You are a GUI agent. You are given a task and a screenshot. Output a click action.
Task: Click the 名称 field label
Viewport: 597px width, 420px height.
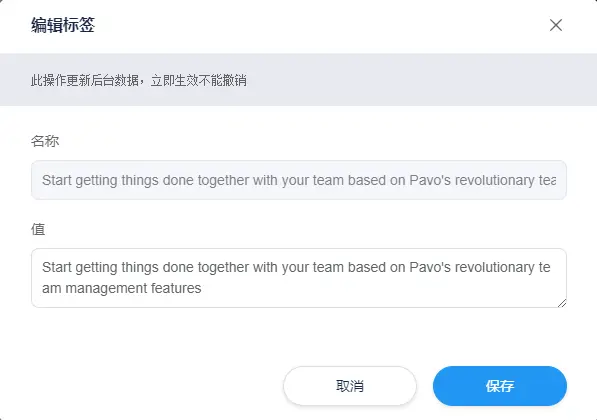[x=45, y=141]
